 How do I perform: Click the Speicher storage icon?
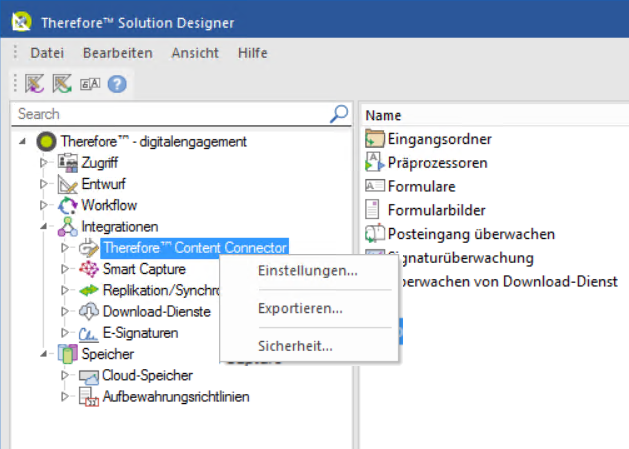point(68,354)
